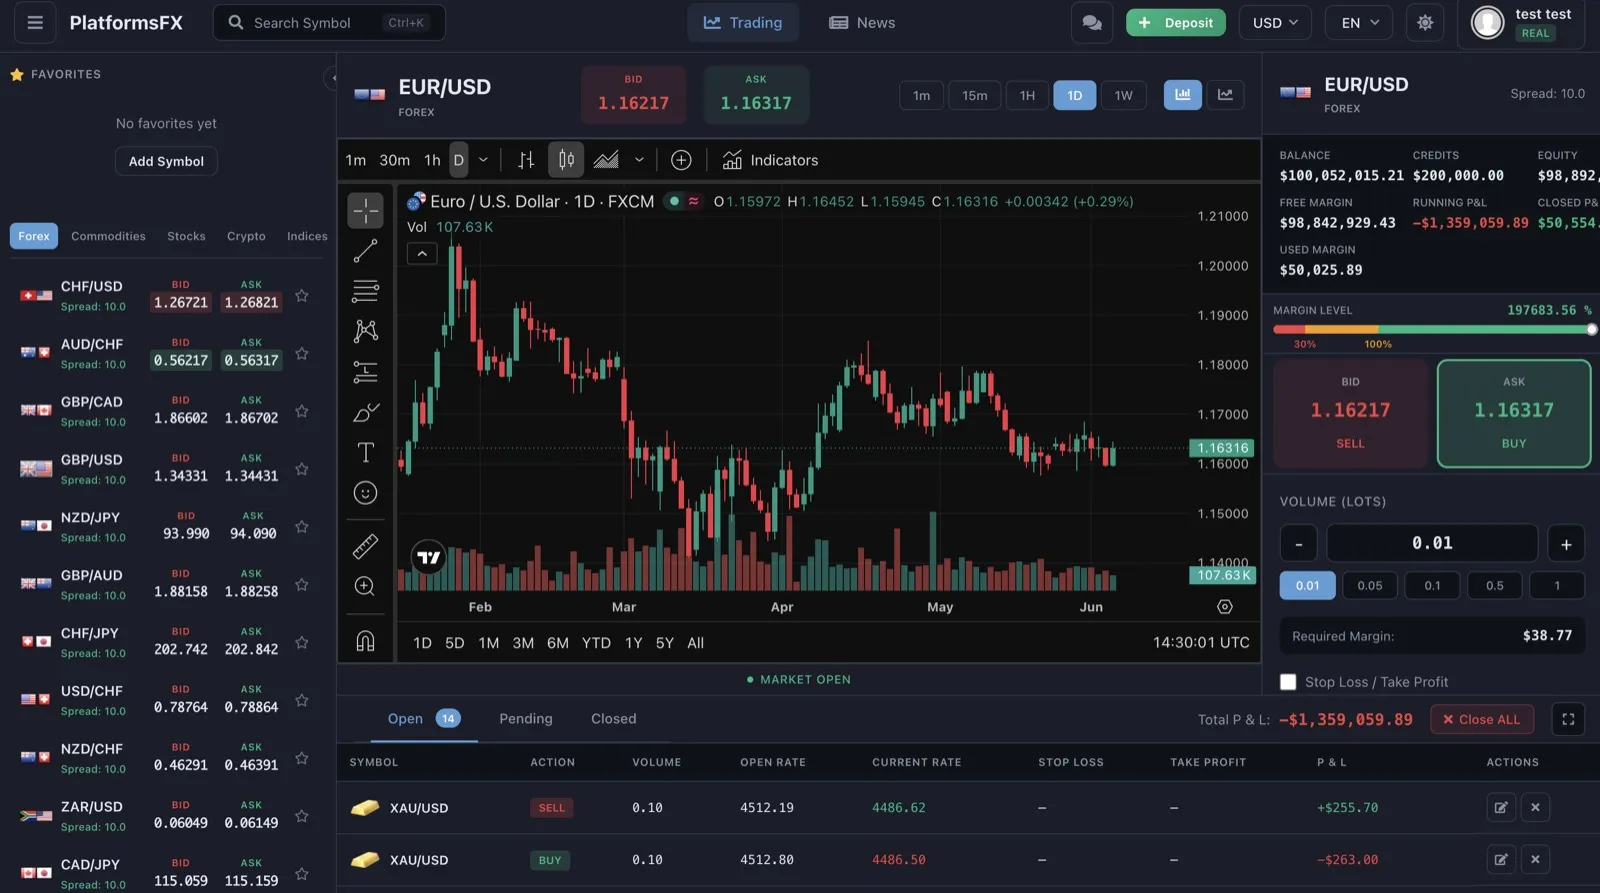Select the Fibonacci retracement tool
Viewport: 1600px width, 893px height.
point(366,291)
